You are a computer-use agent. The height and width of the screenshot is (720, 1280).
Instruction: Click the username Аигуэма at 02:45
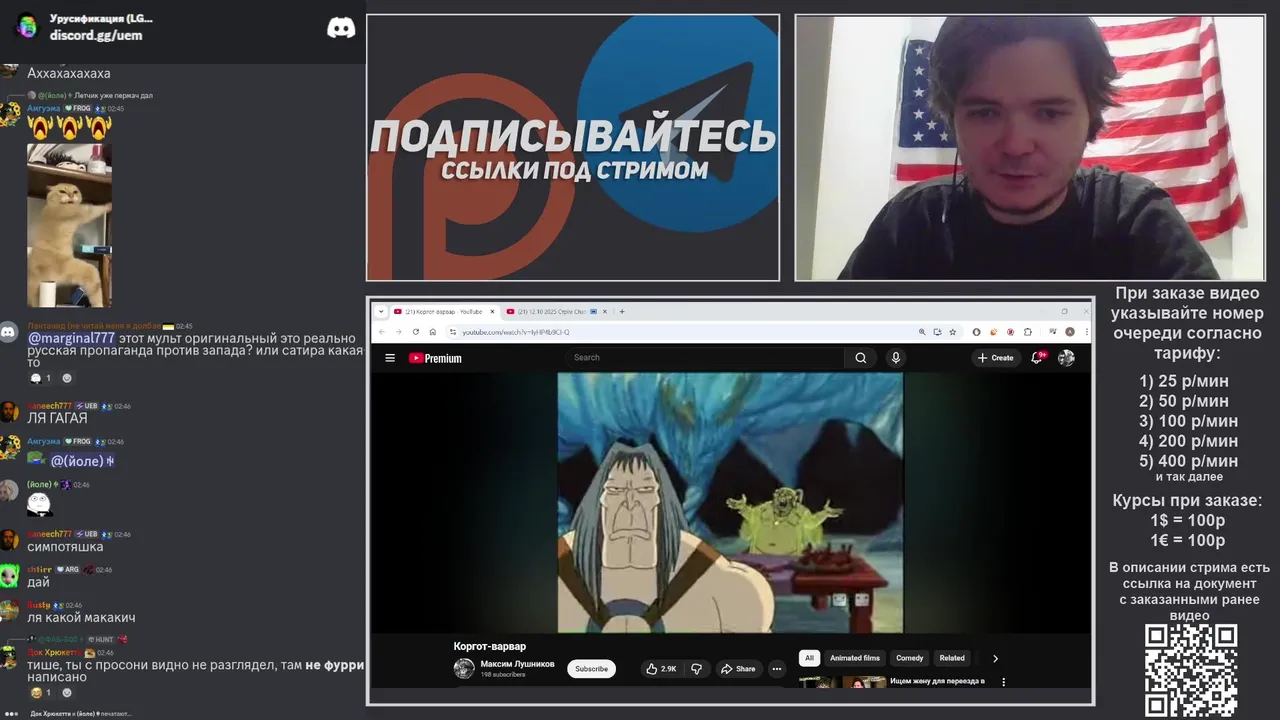pos(44,108)
